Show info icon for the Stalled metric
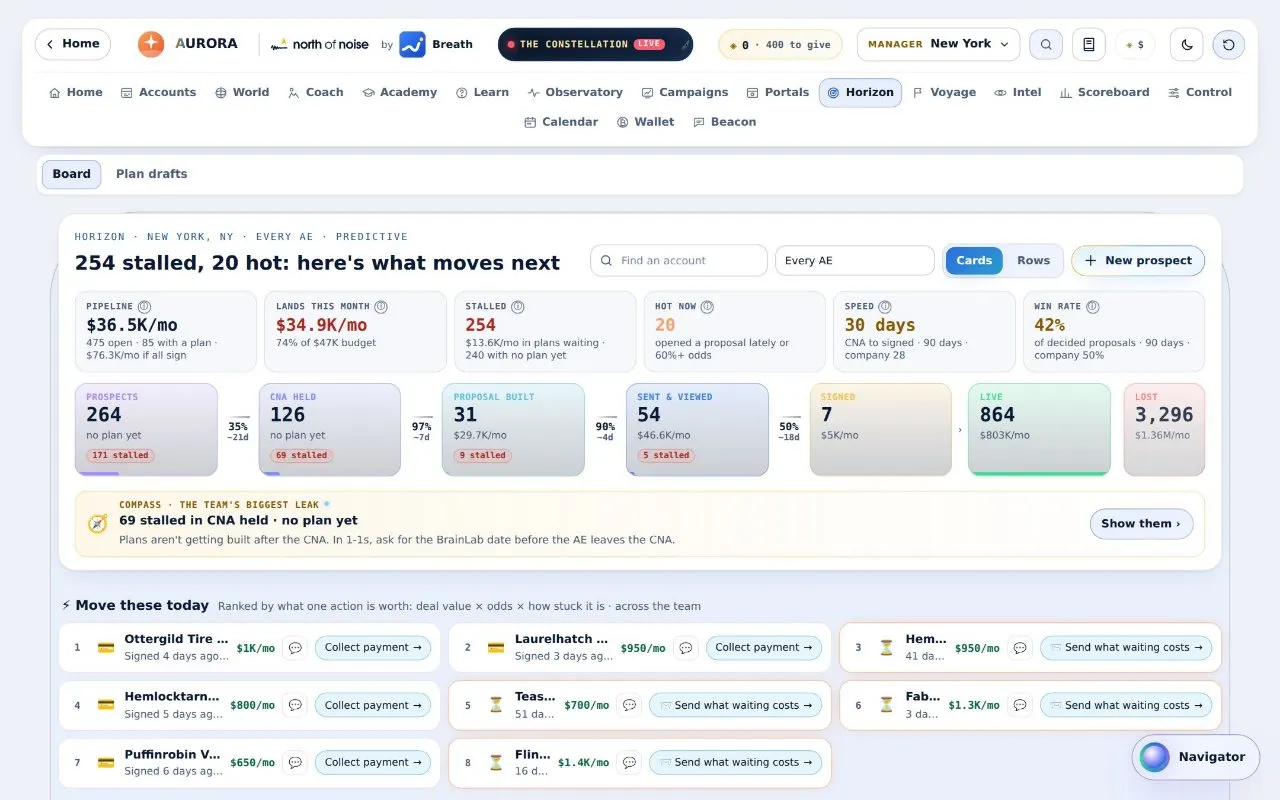 point(518,307)
